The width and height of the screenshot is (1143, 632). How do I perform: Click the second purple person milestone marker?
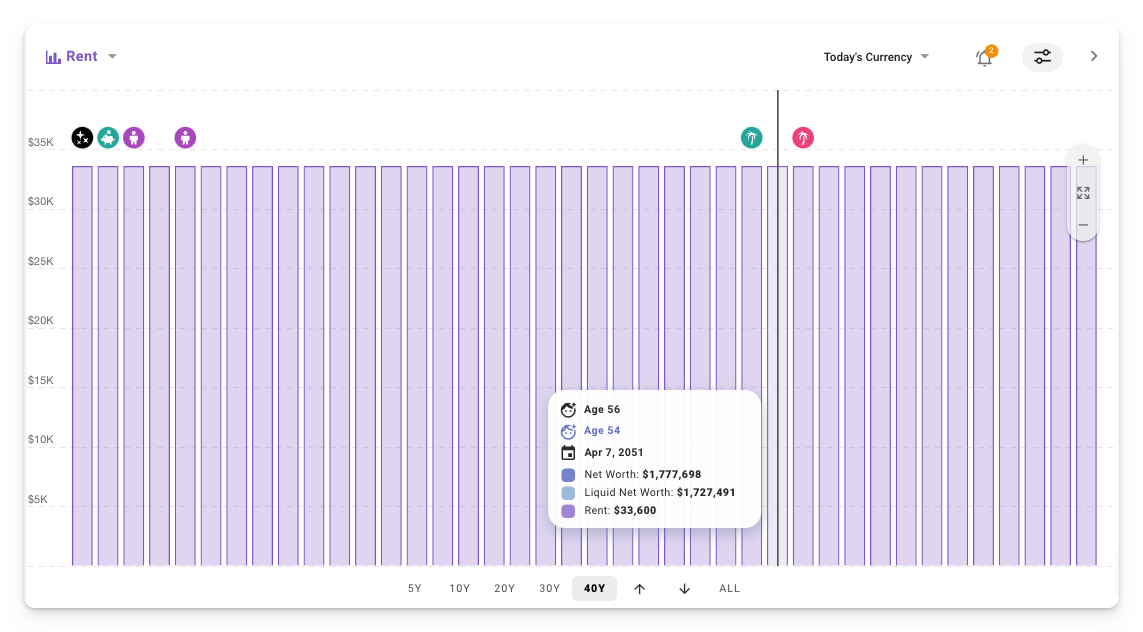(185, 138)
